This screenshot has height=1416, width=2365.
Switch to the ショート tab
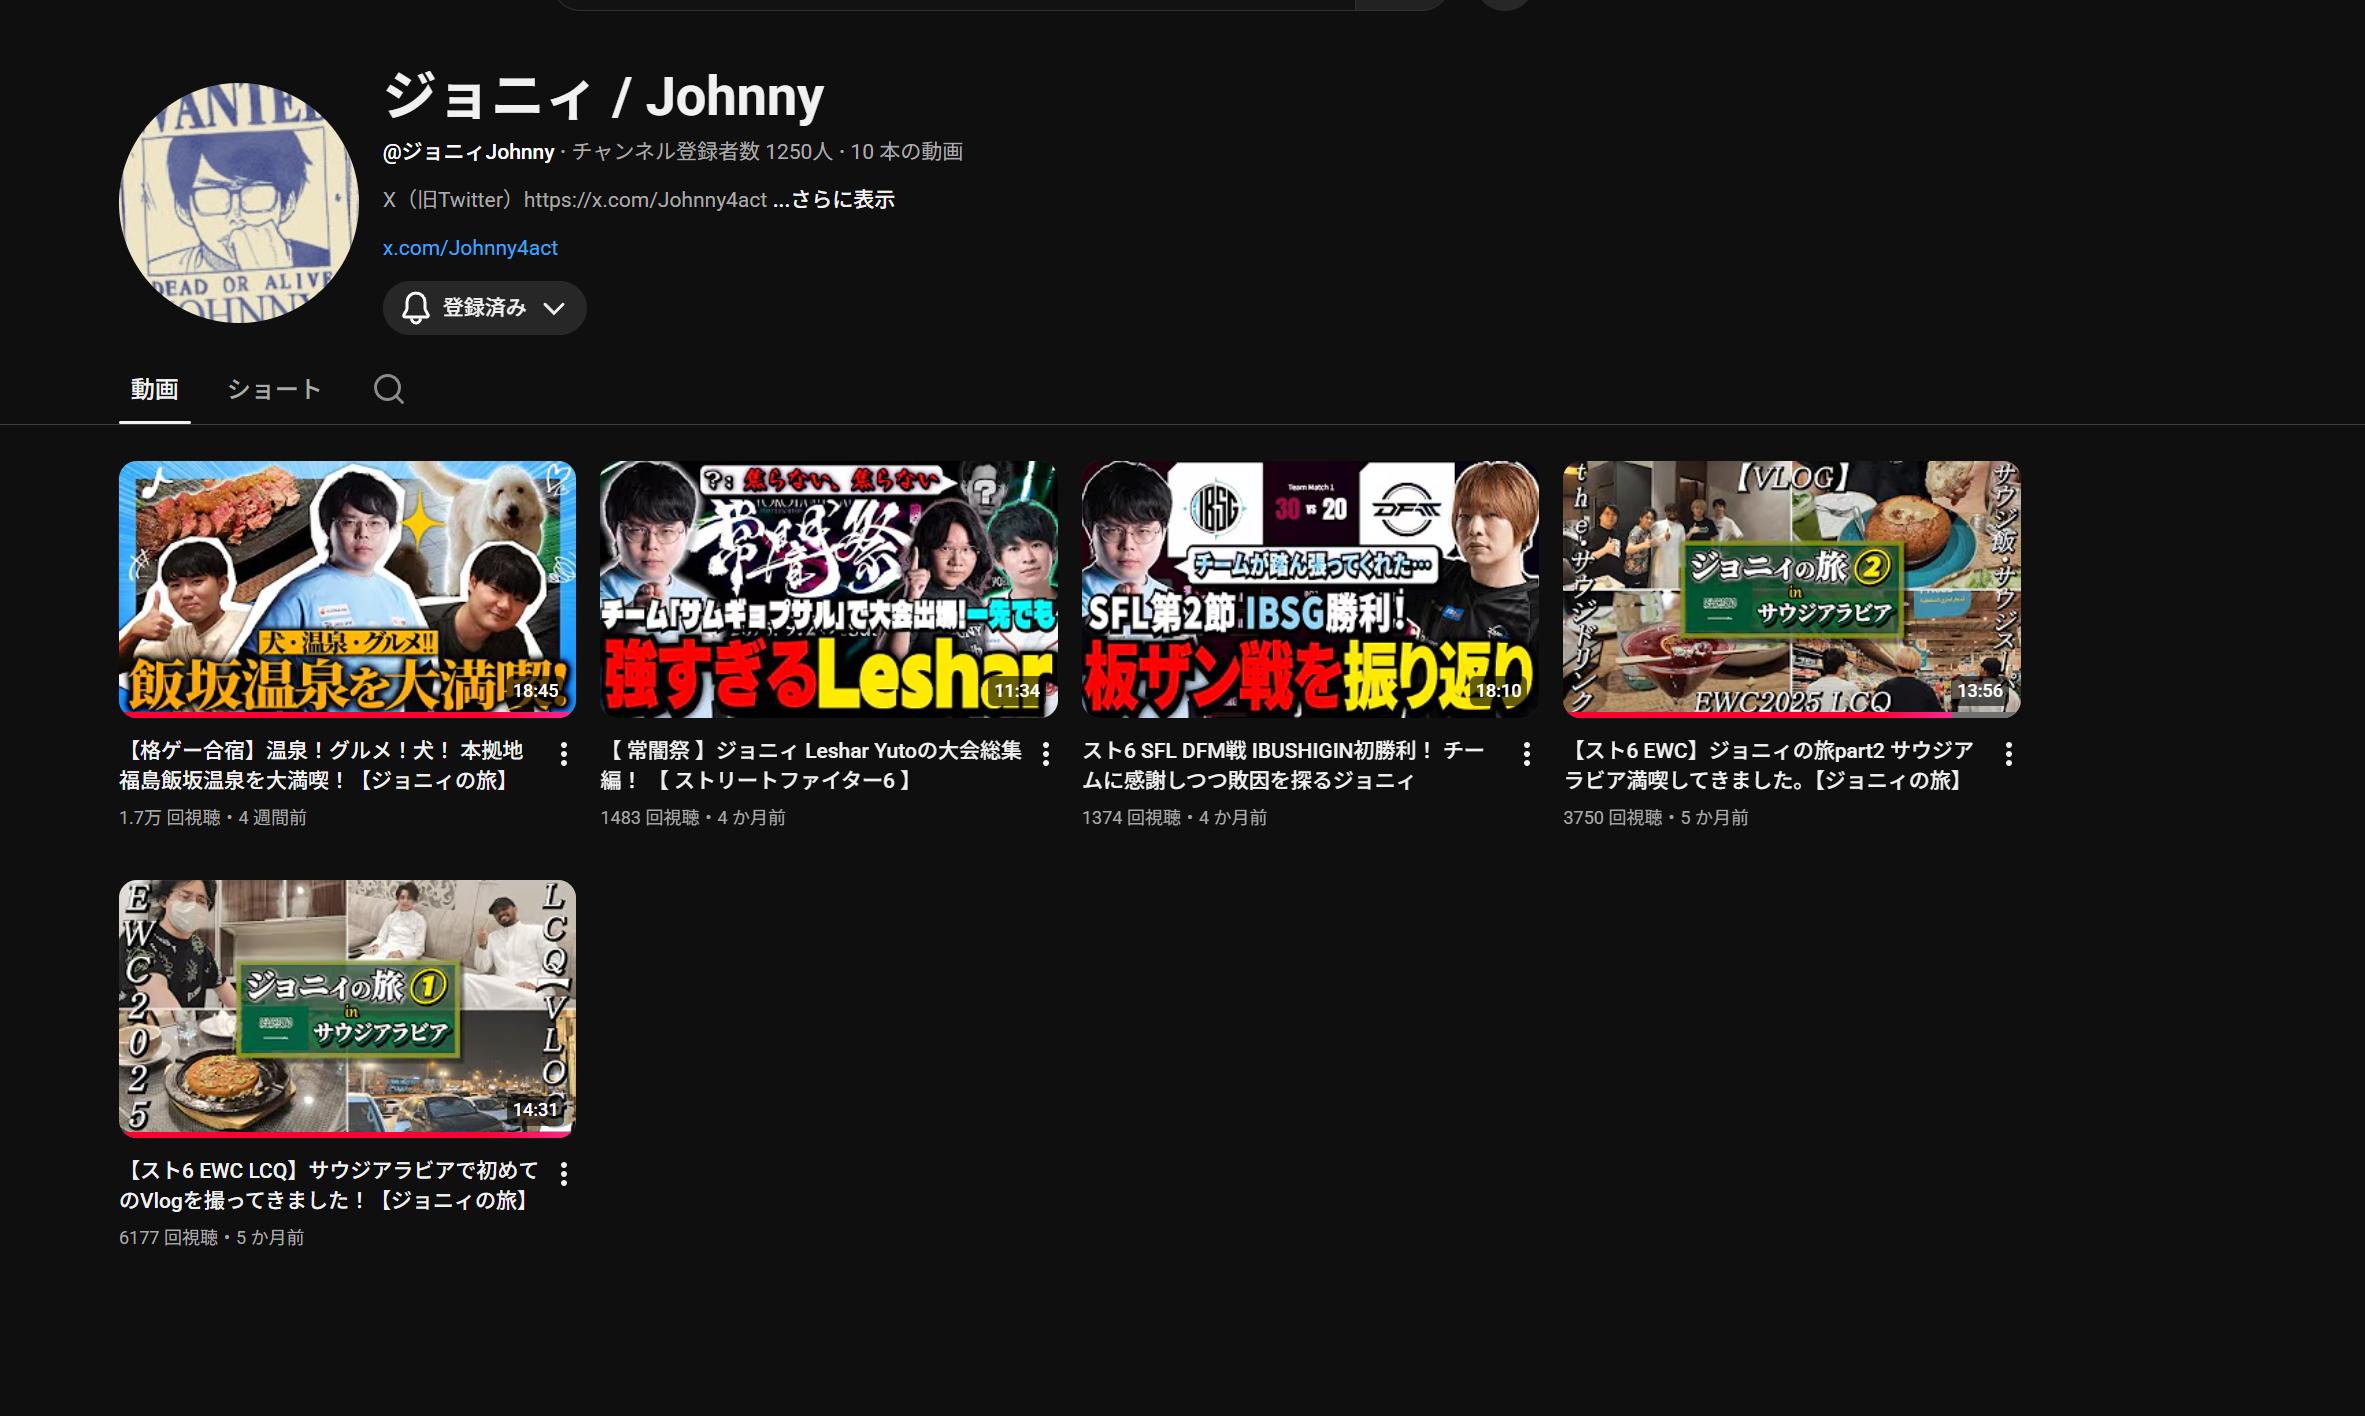coord(273,389)
